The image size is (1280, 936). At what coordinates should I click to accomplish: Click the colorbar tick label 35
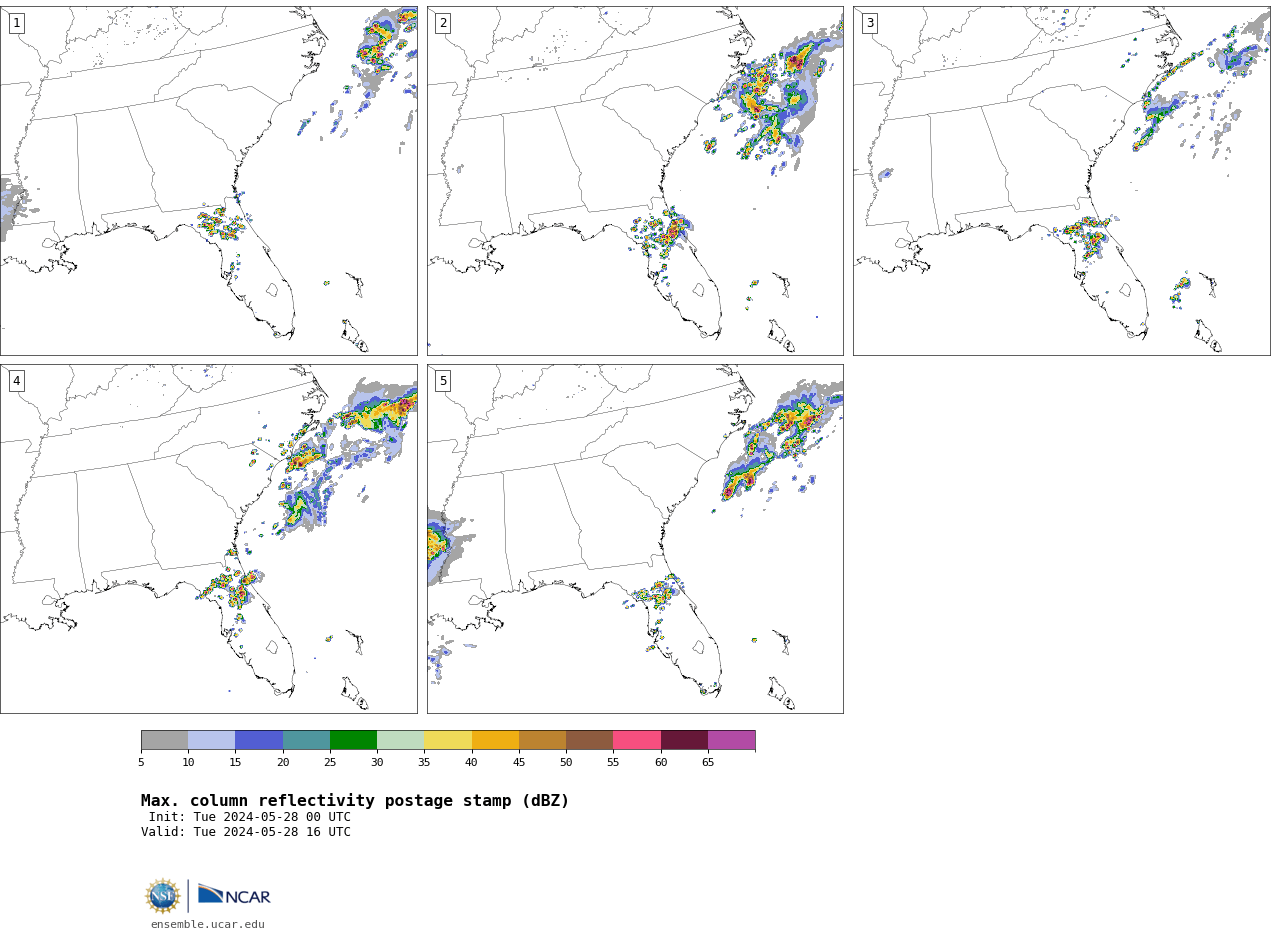click(424, 762)
